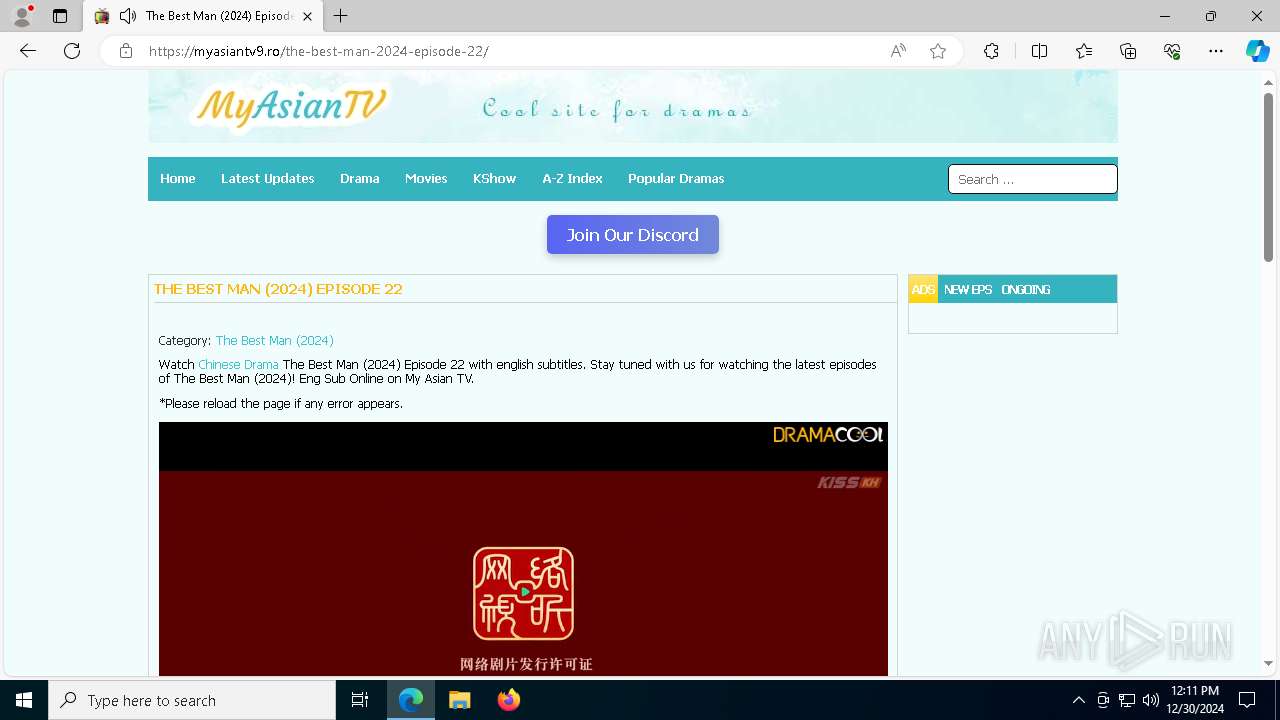Click the page vertical scrollbar thumb
Viewport: 1280px width, 720px height.
coord(1268,177)
